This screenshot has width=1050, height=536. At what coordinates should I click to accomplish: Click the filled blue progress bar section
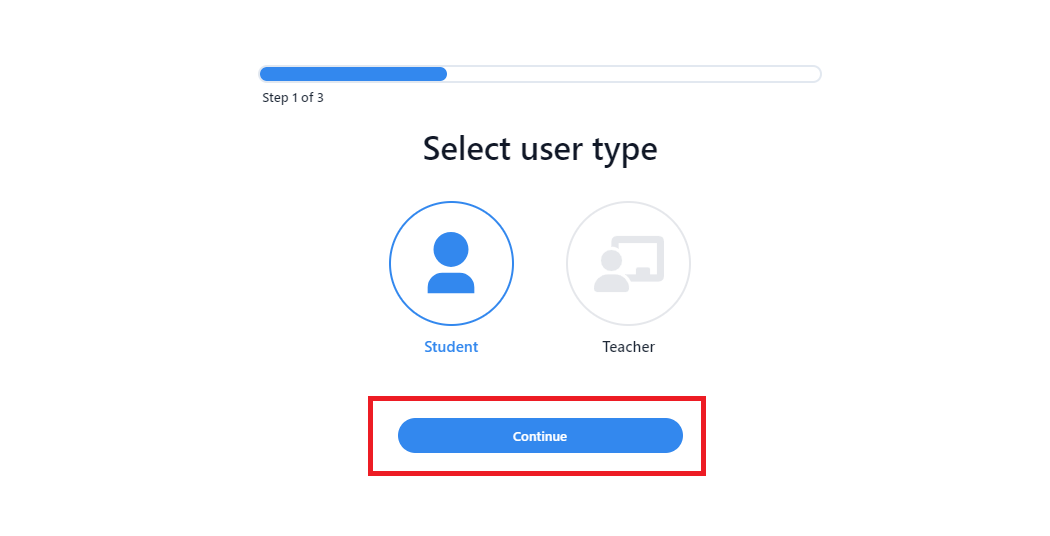(353, 74)
